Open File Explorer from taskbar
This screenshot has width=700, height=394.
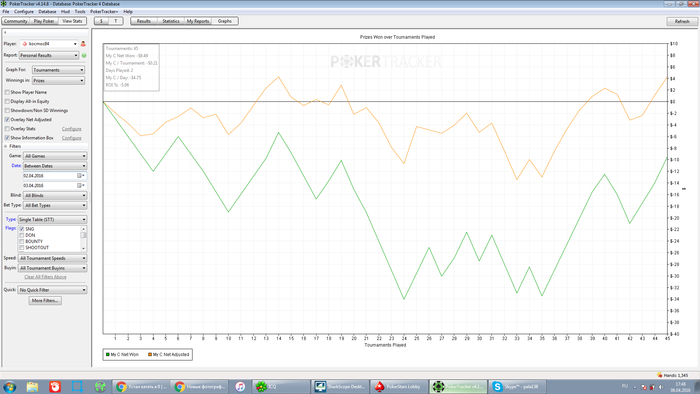coord(32,387)
